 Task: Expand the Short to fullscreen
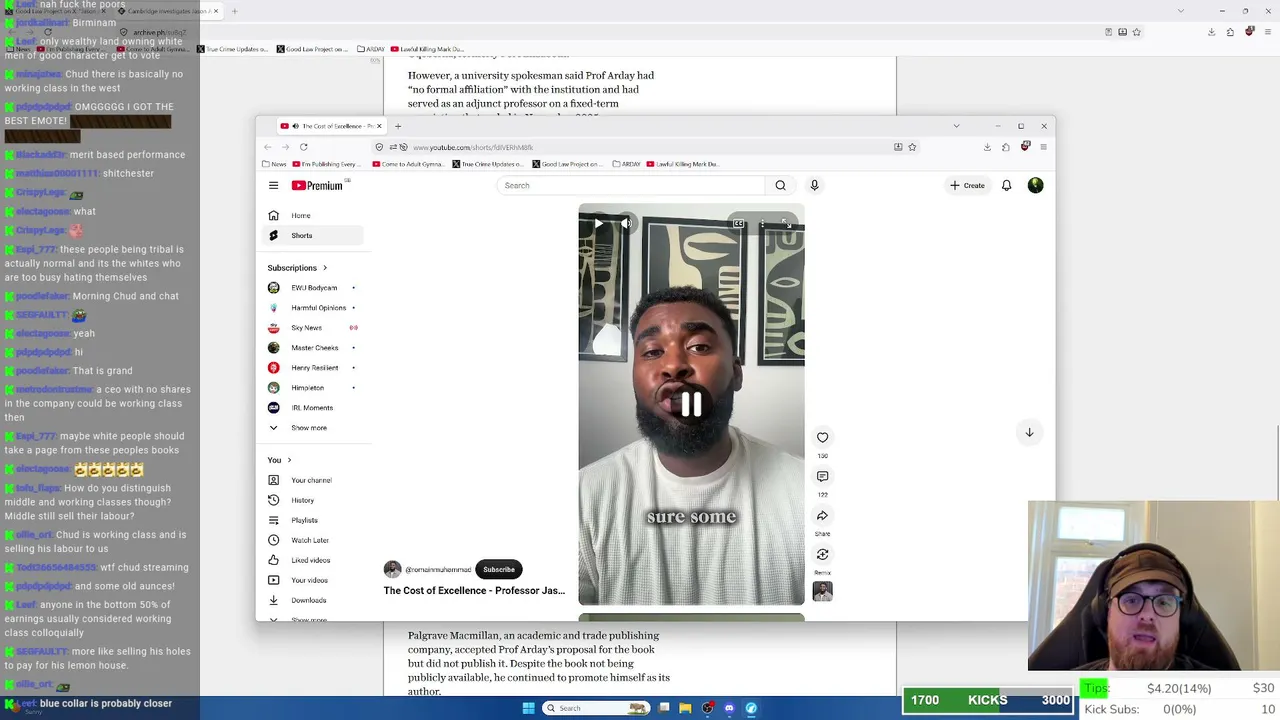pyautogui.click(x=787, y=223)
